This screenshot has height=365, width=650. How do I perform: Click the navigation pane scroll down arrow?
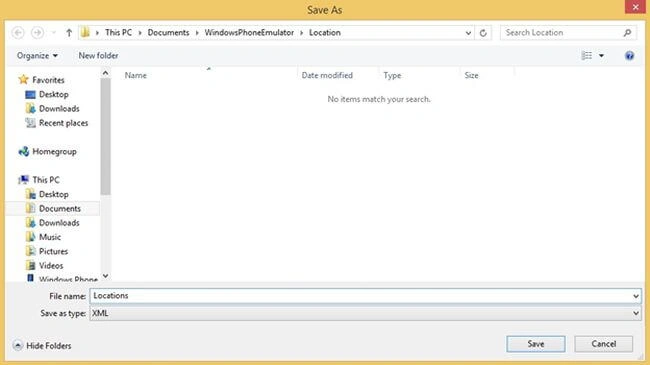pos(105,276)
